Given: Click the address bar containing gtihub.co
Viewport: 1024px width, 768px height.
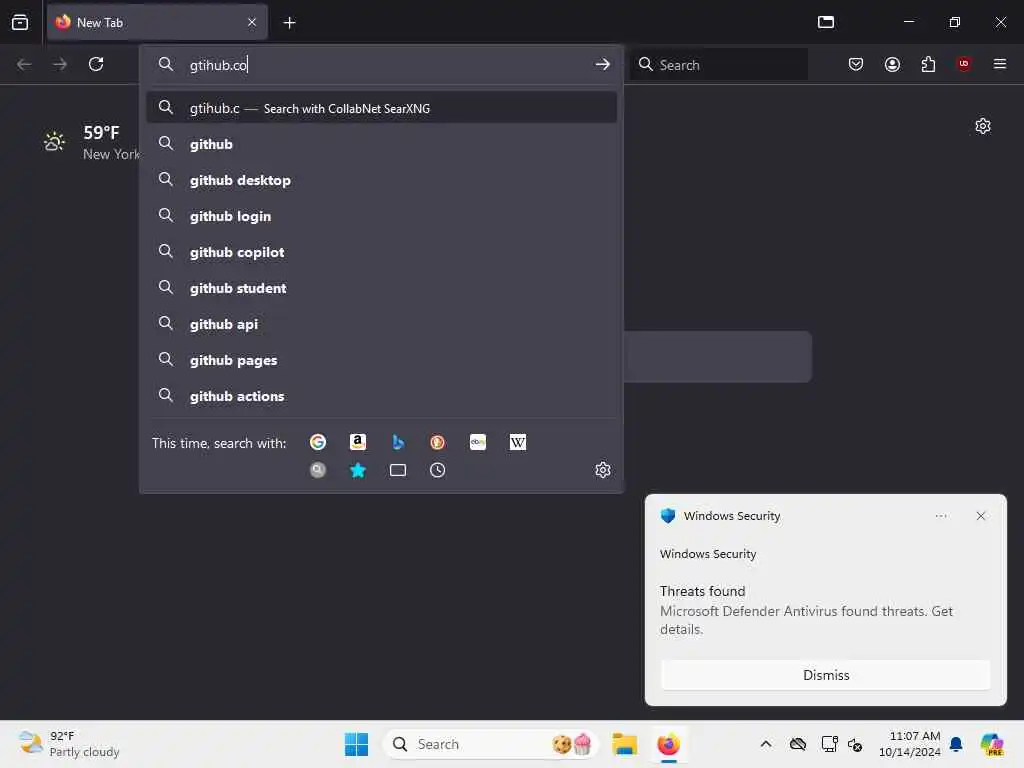Looking at the screenshot, I should point(381,65).
